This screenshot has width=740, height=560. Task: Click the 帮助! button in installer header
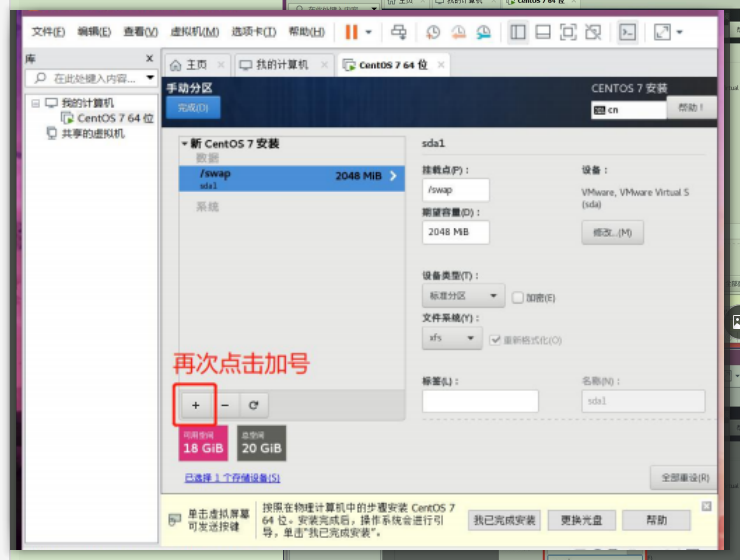pyautogui.click(x=691, y=108)
